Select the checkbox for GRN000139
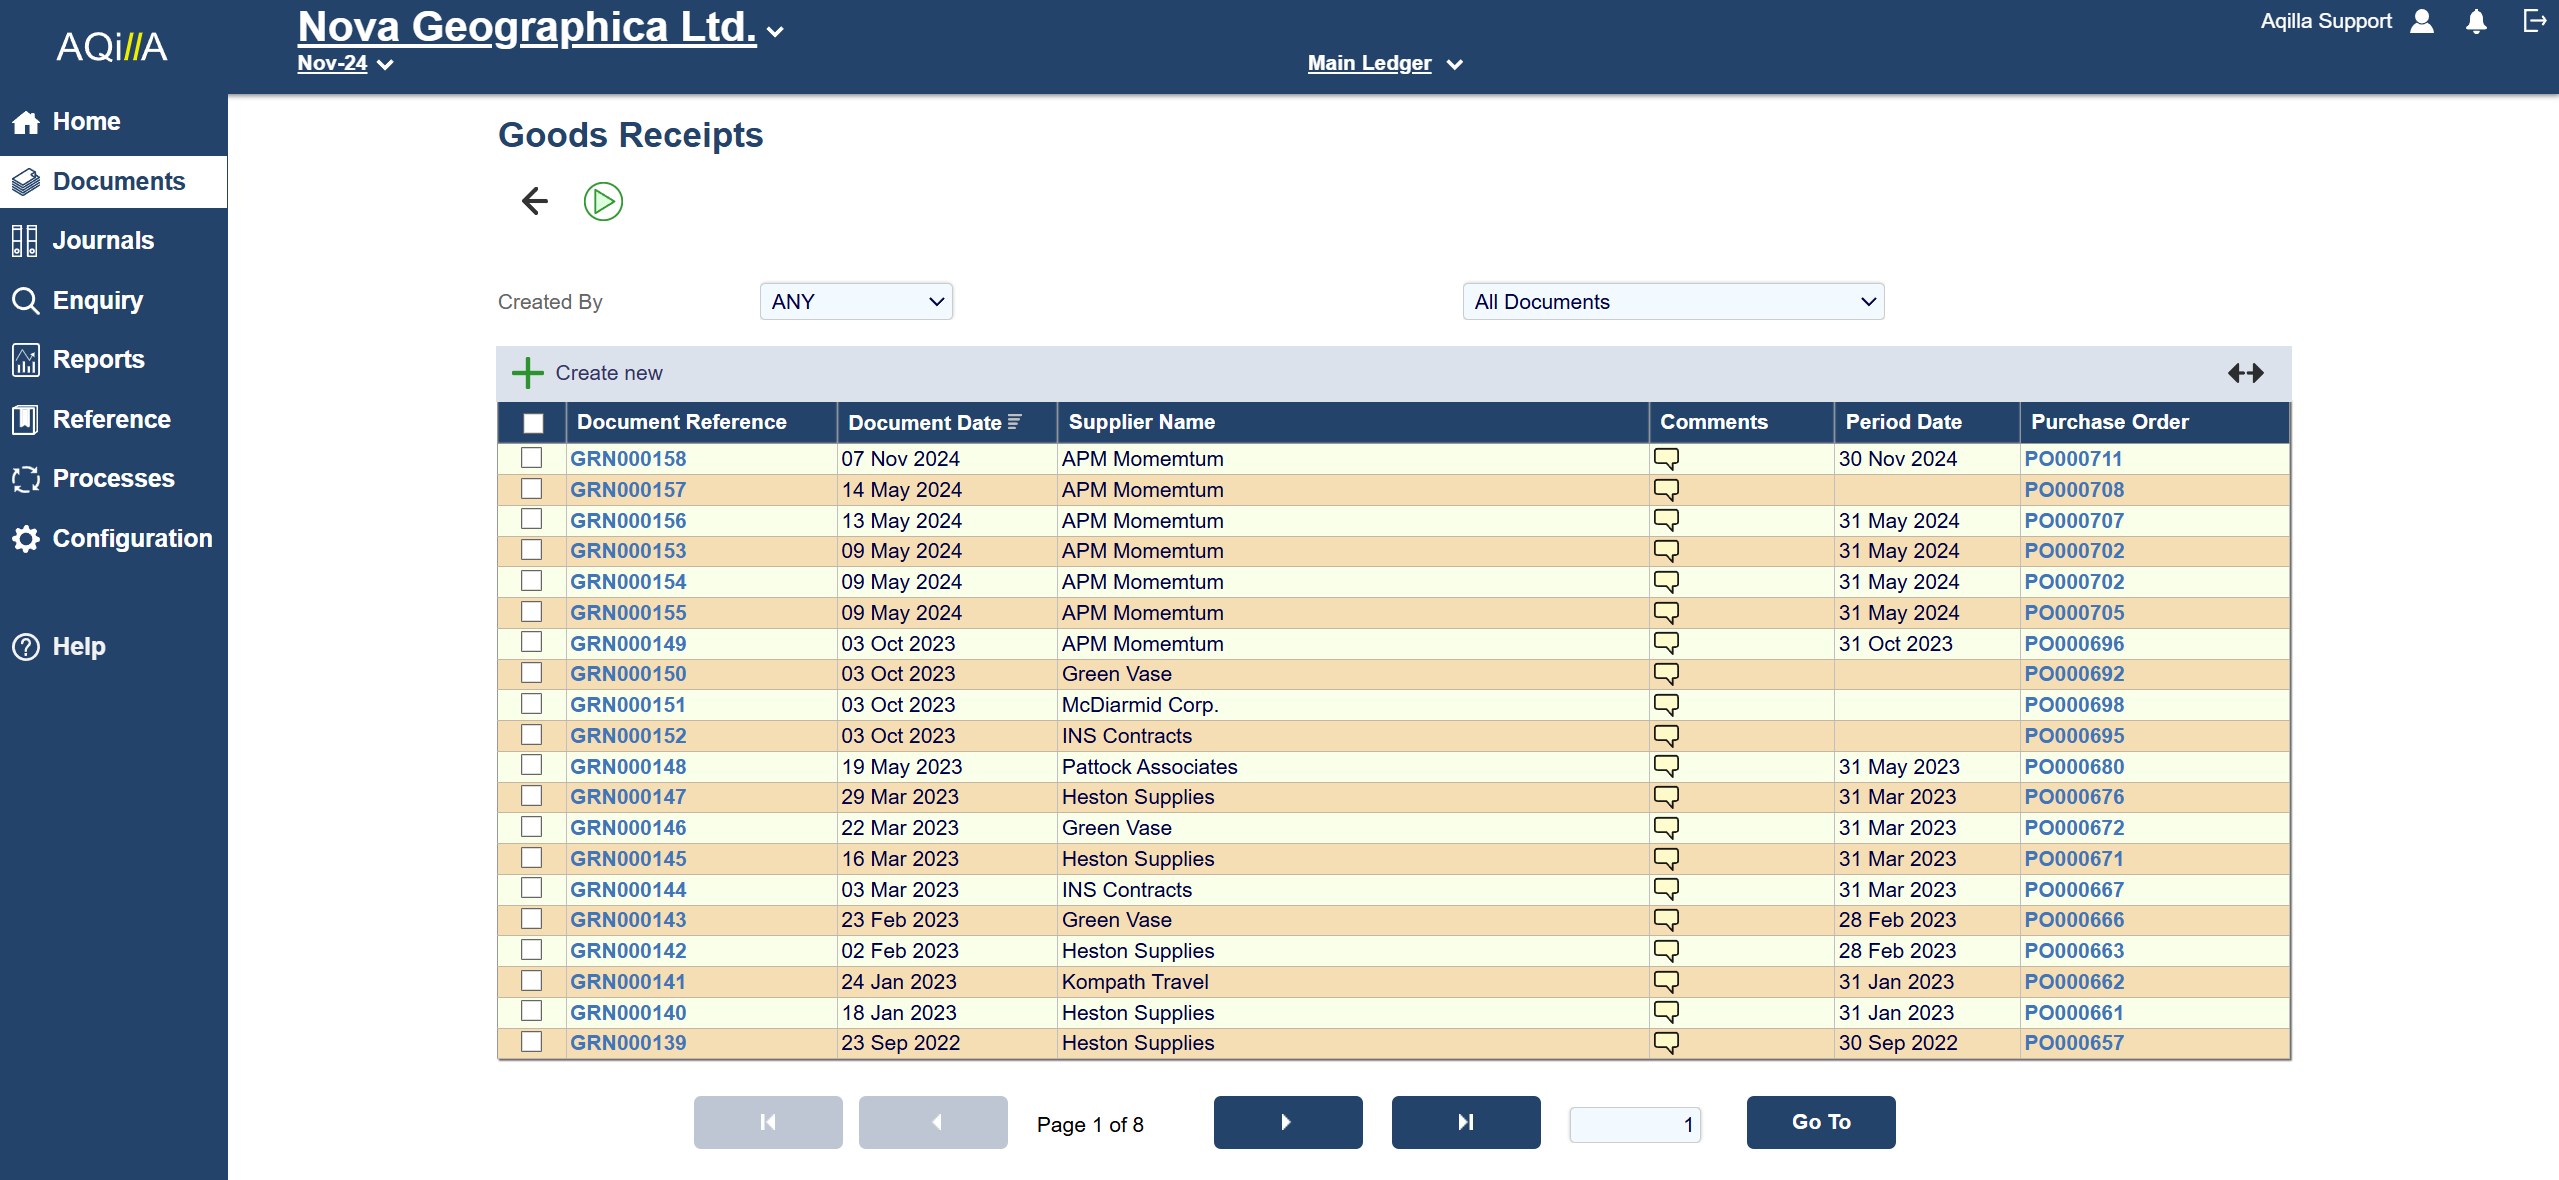2559x1180 pixels. click(531, 1042)
